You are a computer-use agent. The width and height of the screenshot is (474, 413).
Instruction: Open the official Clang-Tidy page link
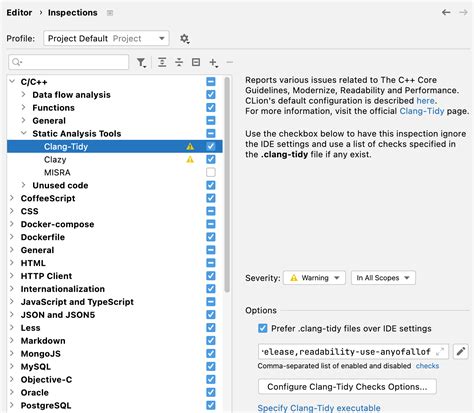coord(422,111)
